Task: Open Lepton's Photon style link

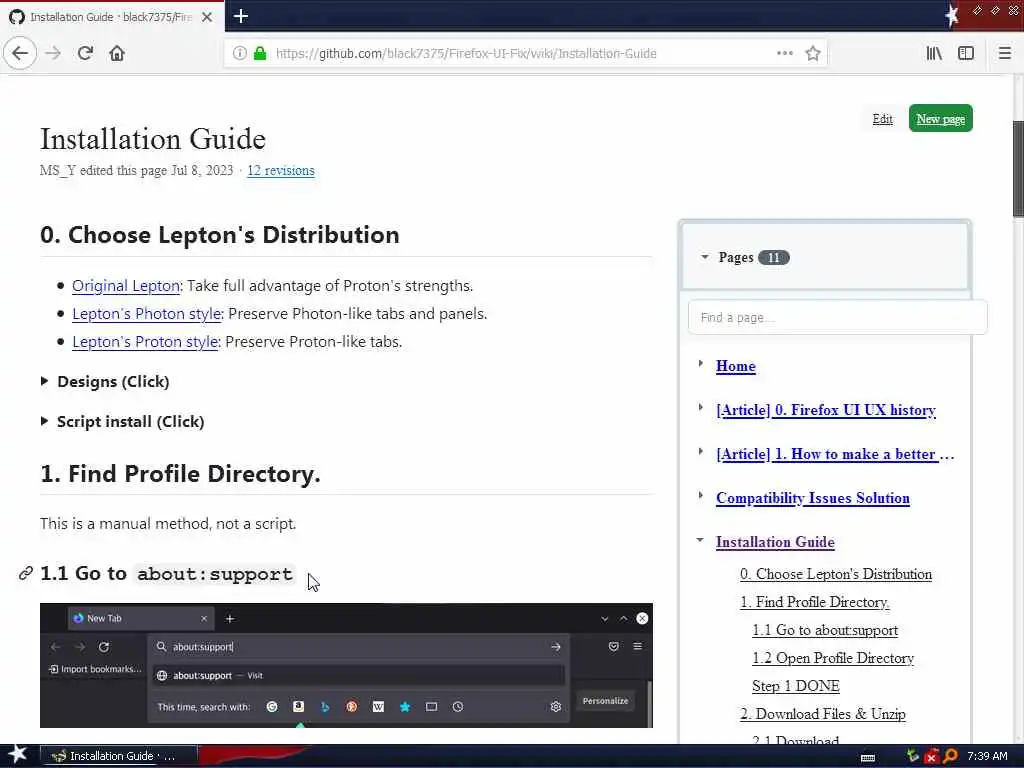Action: coord(147,313)
